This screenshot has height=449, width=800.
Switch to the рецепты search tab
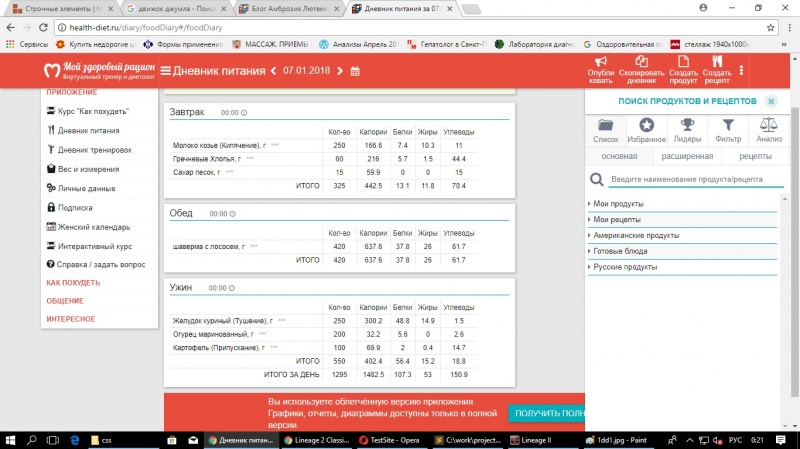[x=755, y=157]
